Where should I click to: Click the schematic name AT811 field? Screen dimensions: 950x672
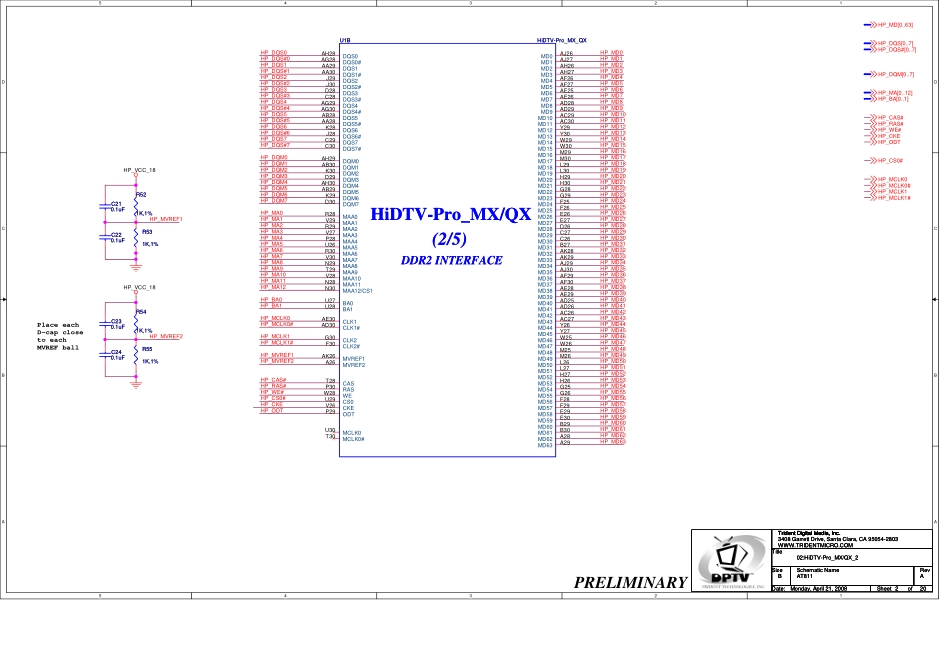pyautogui.click(x=804, y=576)
